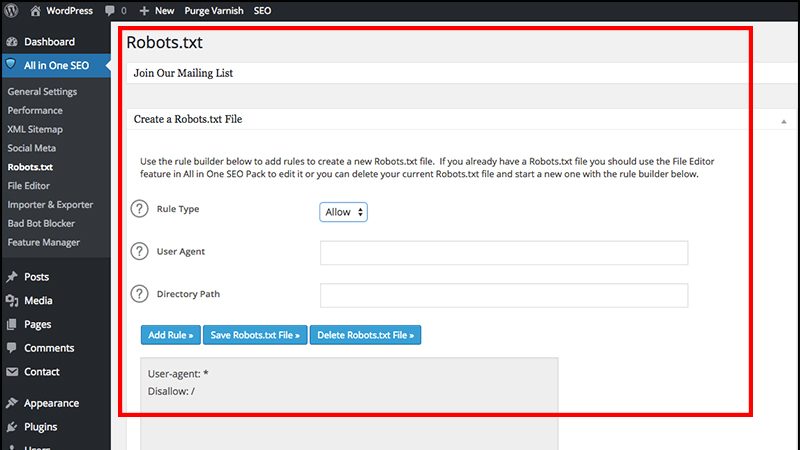Click the Appearance paintbrush icon in sidebar
Image resolution: width=800 pixels, height=450 pixels.
[x=11, y=404]
